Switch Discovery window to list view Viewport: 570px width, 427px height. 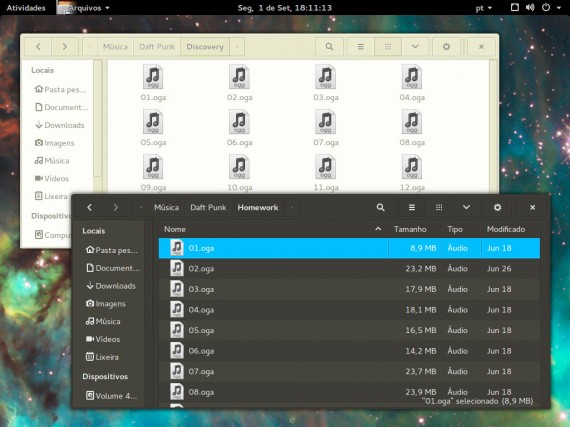[x=361, y=47]
